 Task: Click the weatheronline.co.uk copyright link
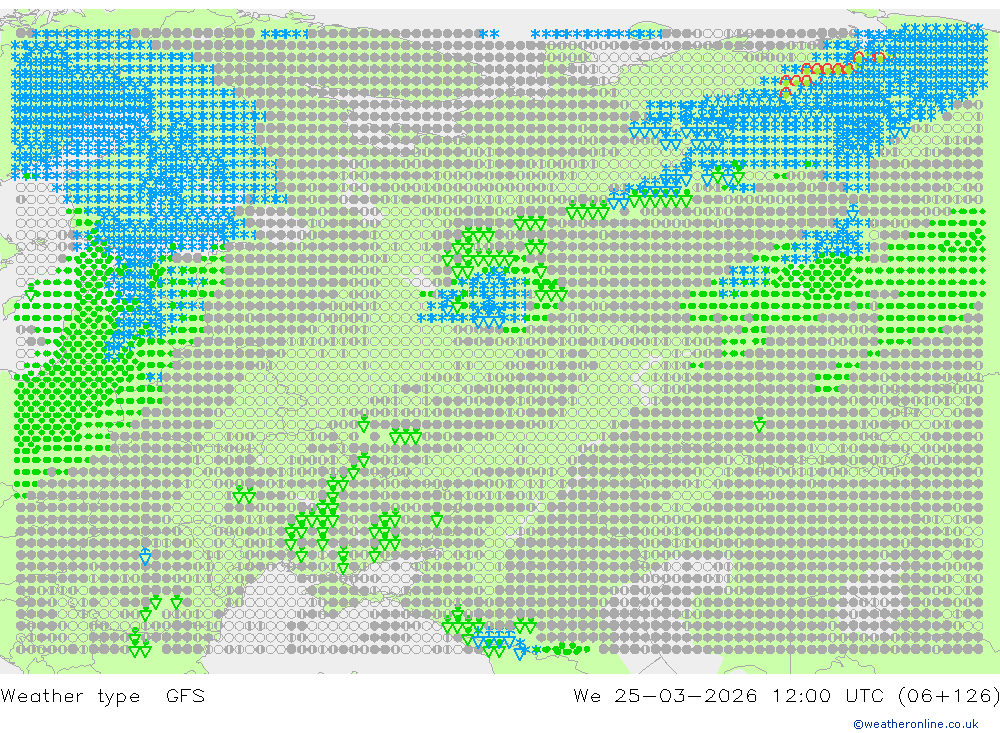click(916, 724)
